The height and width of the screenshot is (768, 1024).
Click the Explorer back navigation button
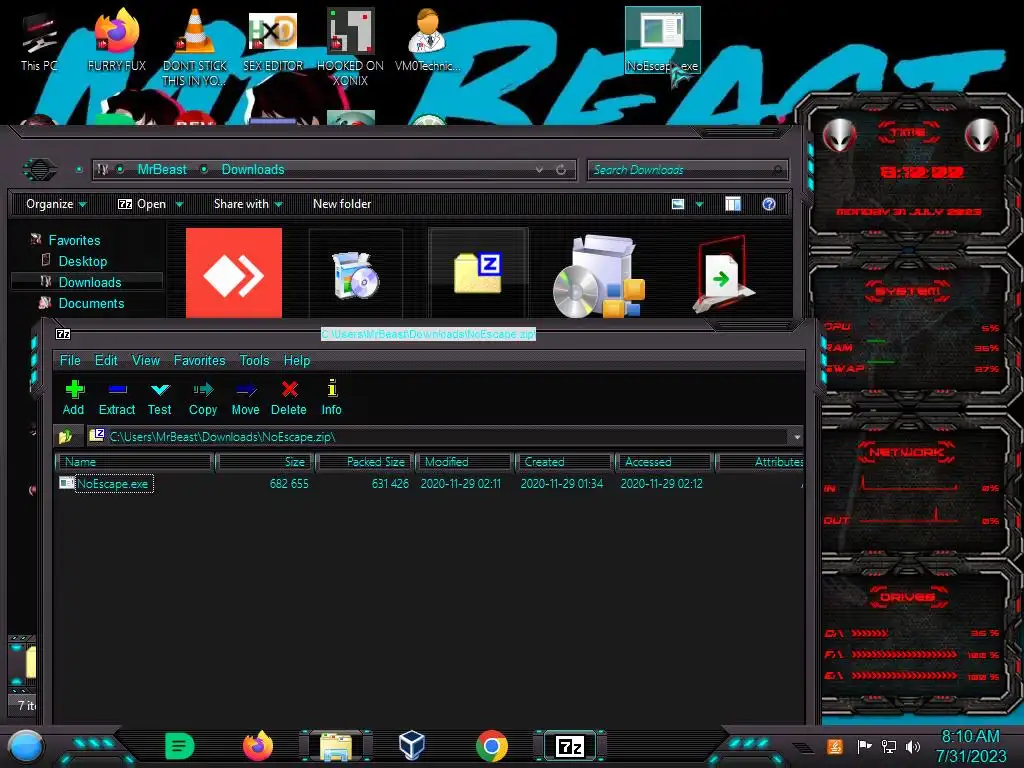click(x=40, y=170)
